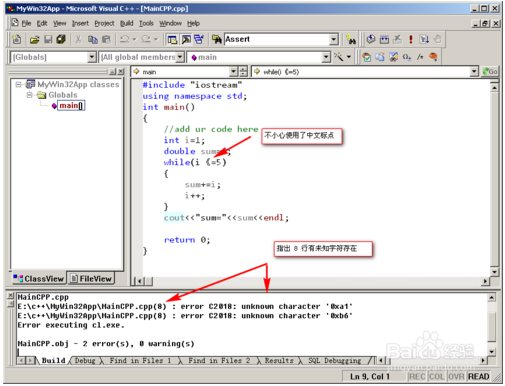Viewport: 505px width, 386px height.
Task: Click the Undo arrow icon
Action: click(124, 39)
